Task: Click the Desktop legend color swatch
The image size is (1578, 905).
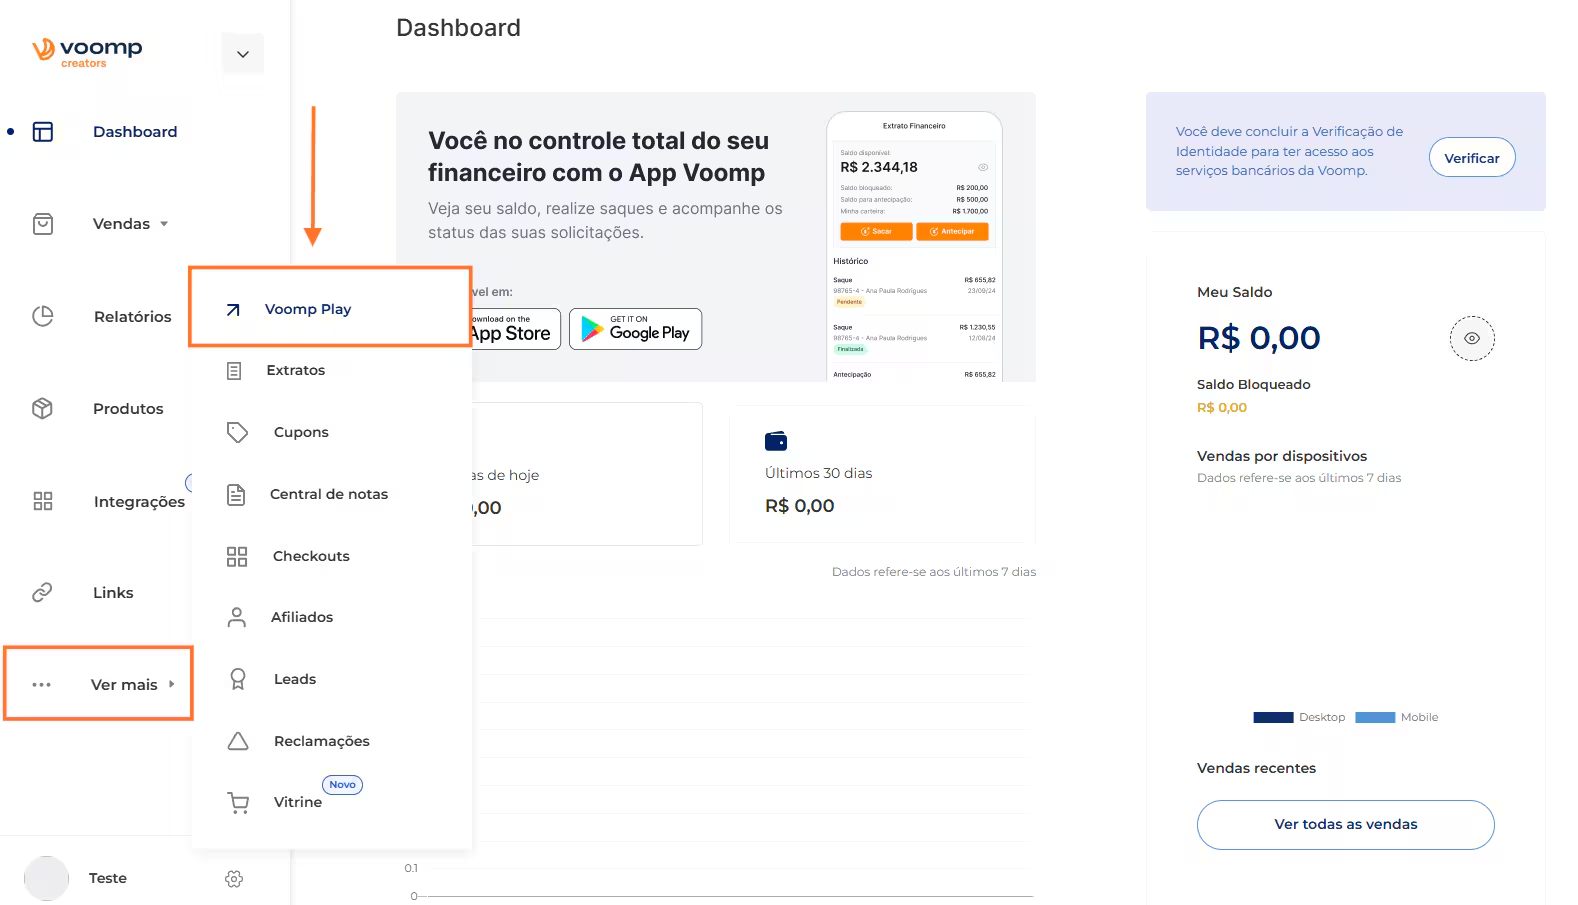Action: 1273,717
